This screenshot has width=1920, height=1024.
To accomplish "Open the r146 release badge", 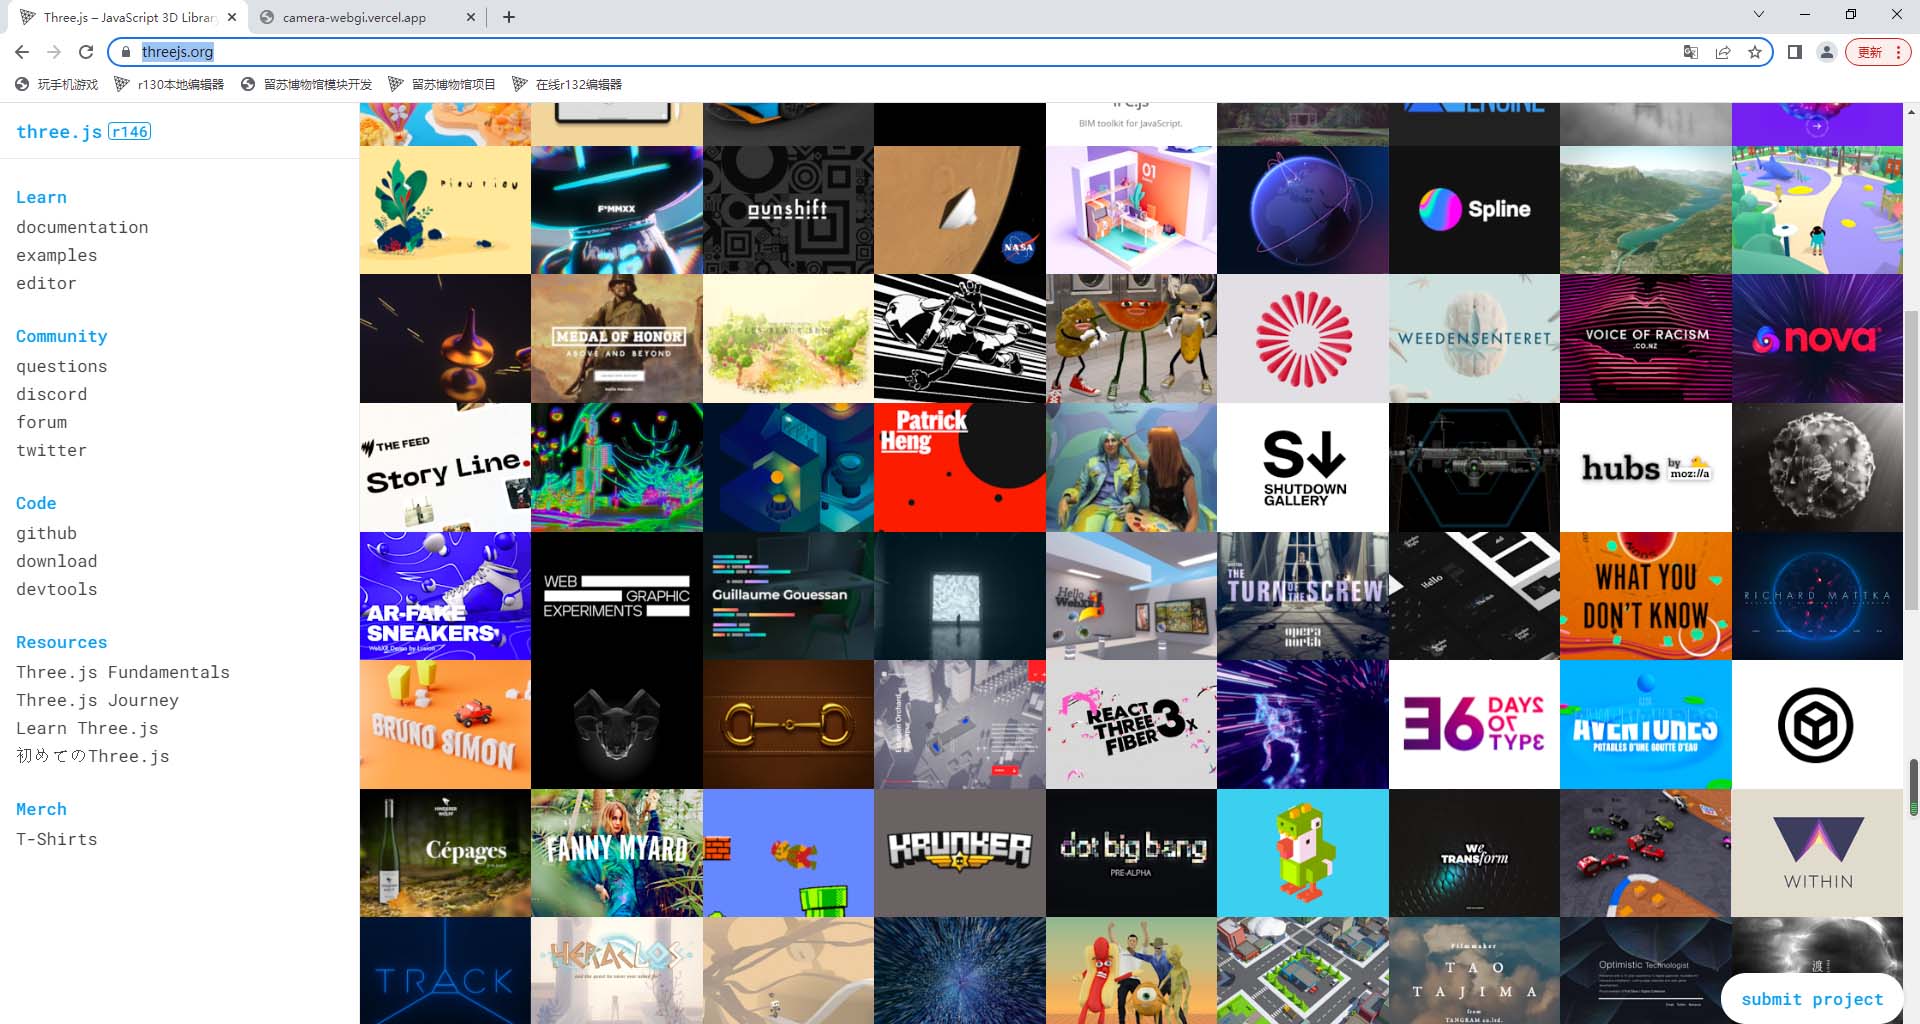I will (x=130, y=132).
